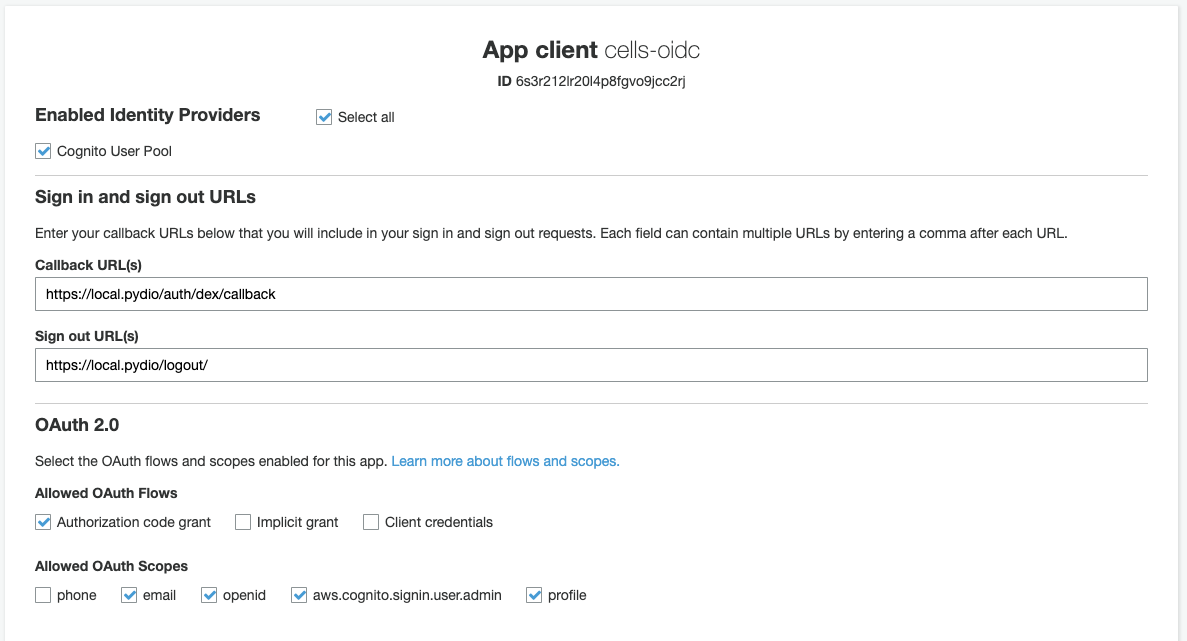The image size is (1187, 641).
Task: Click the Allowed OAuth Flows label
Action: 106,493
